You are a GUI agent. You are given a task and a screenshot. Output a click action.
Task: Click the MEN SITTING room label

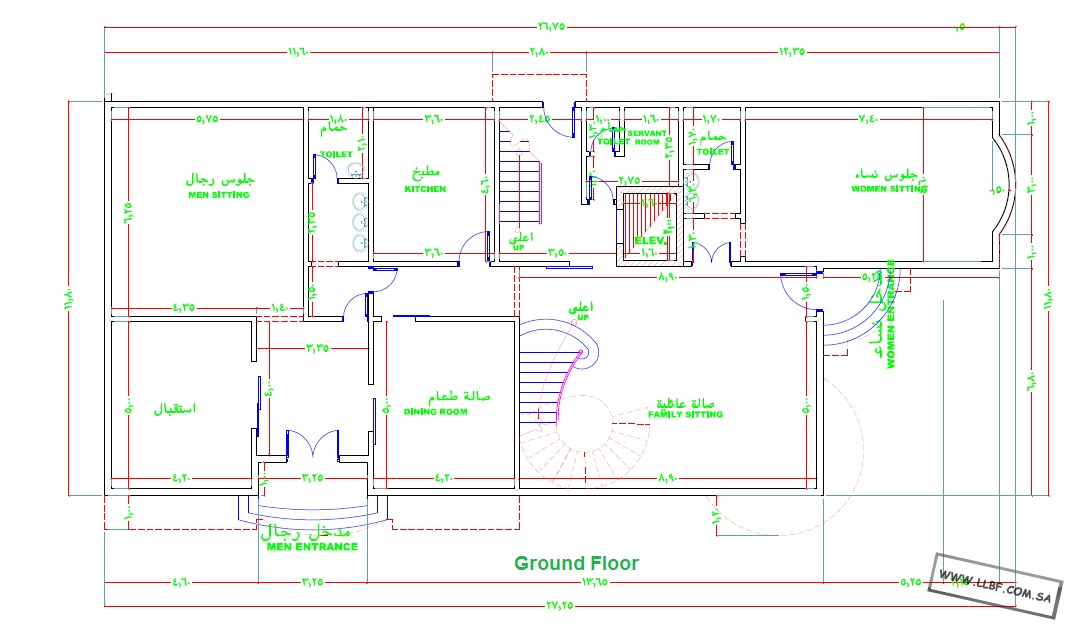tap(218, 195)
